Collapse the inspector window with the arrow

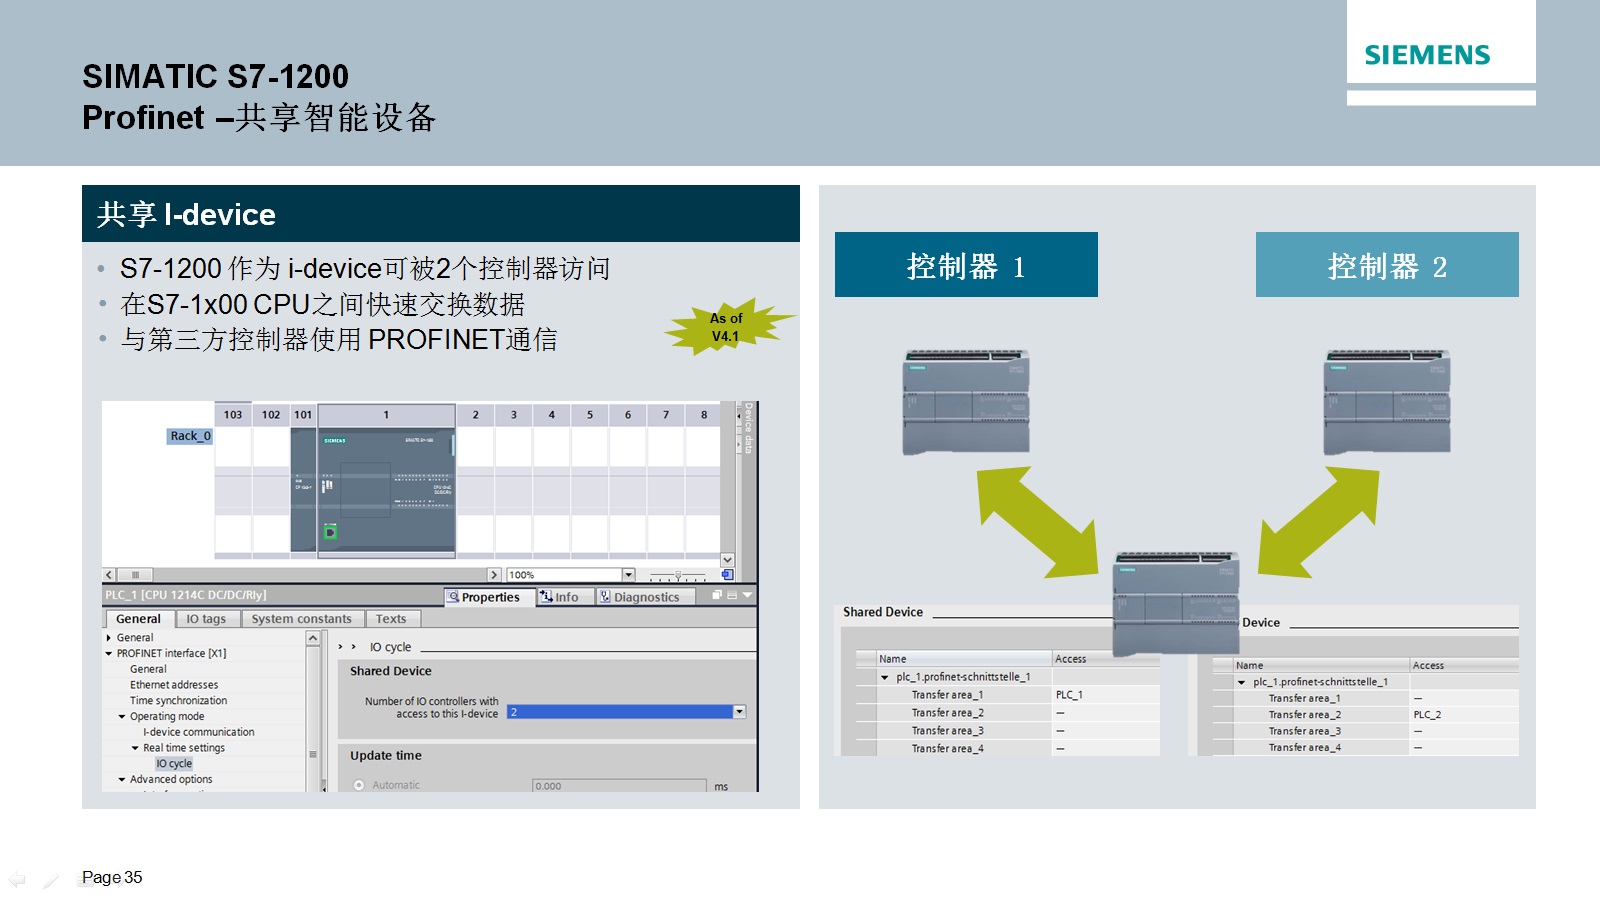click(747, 595)
